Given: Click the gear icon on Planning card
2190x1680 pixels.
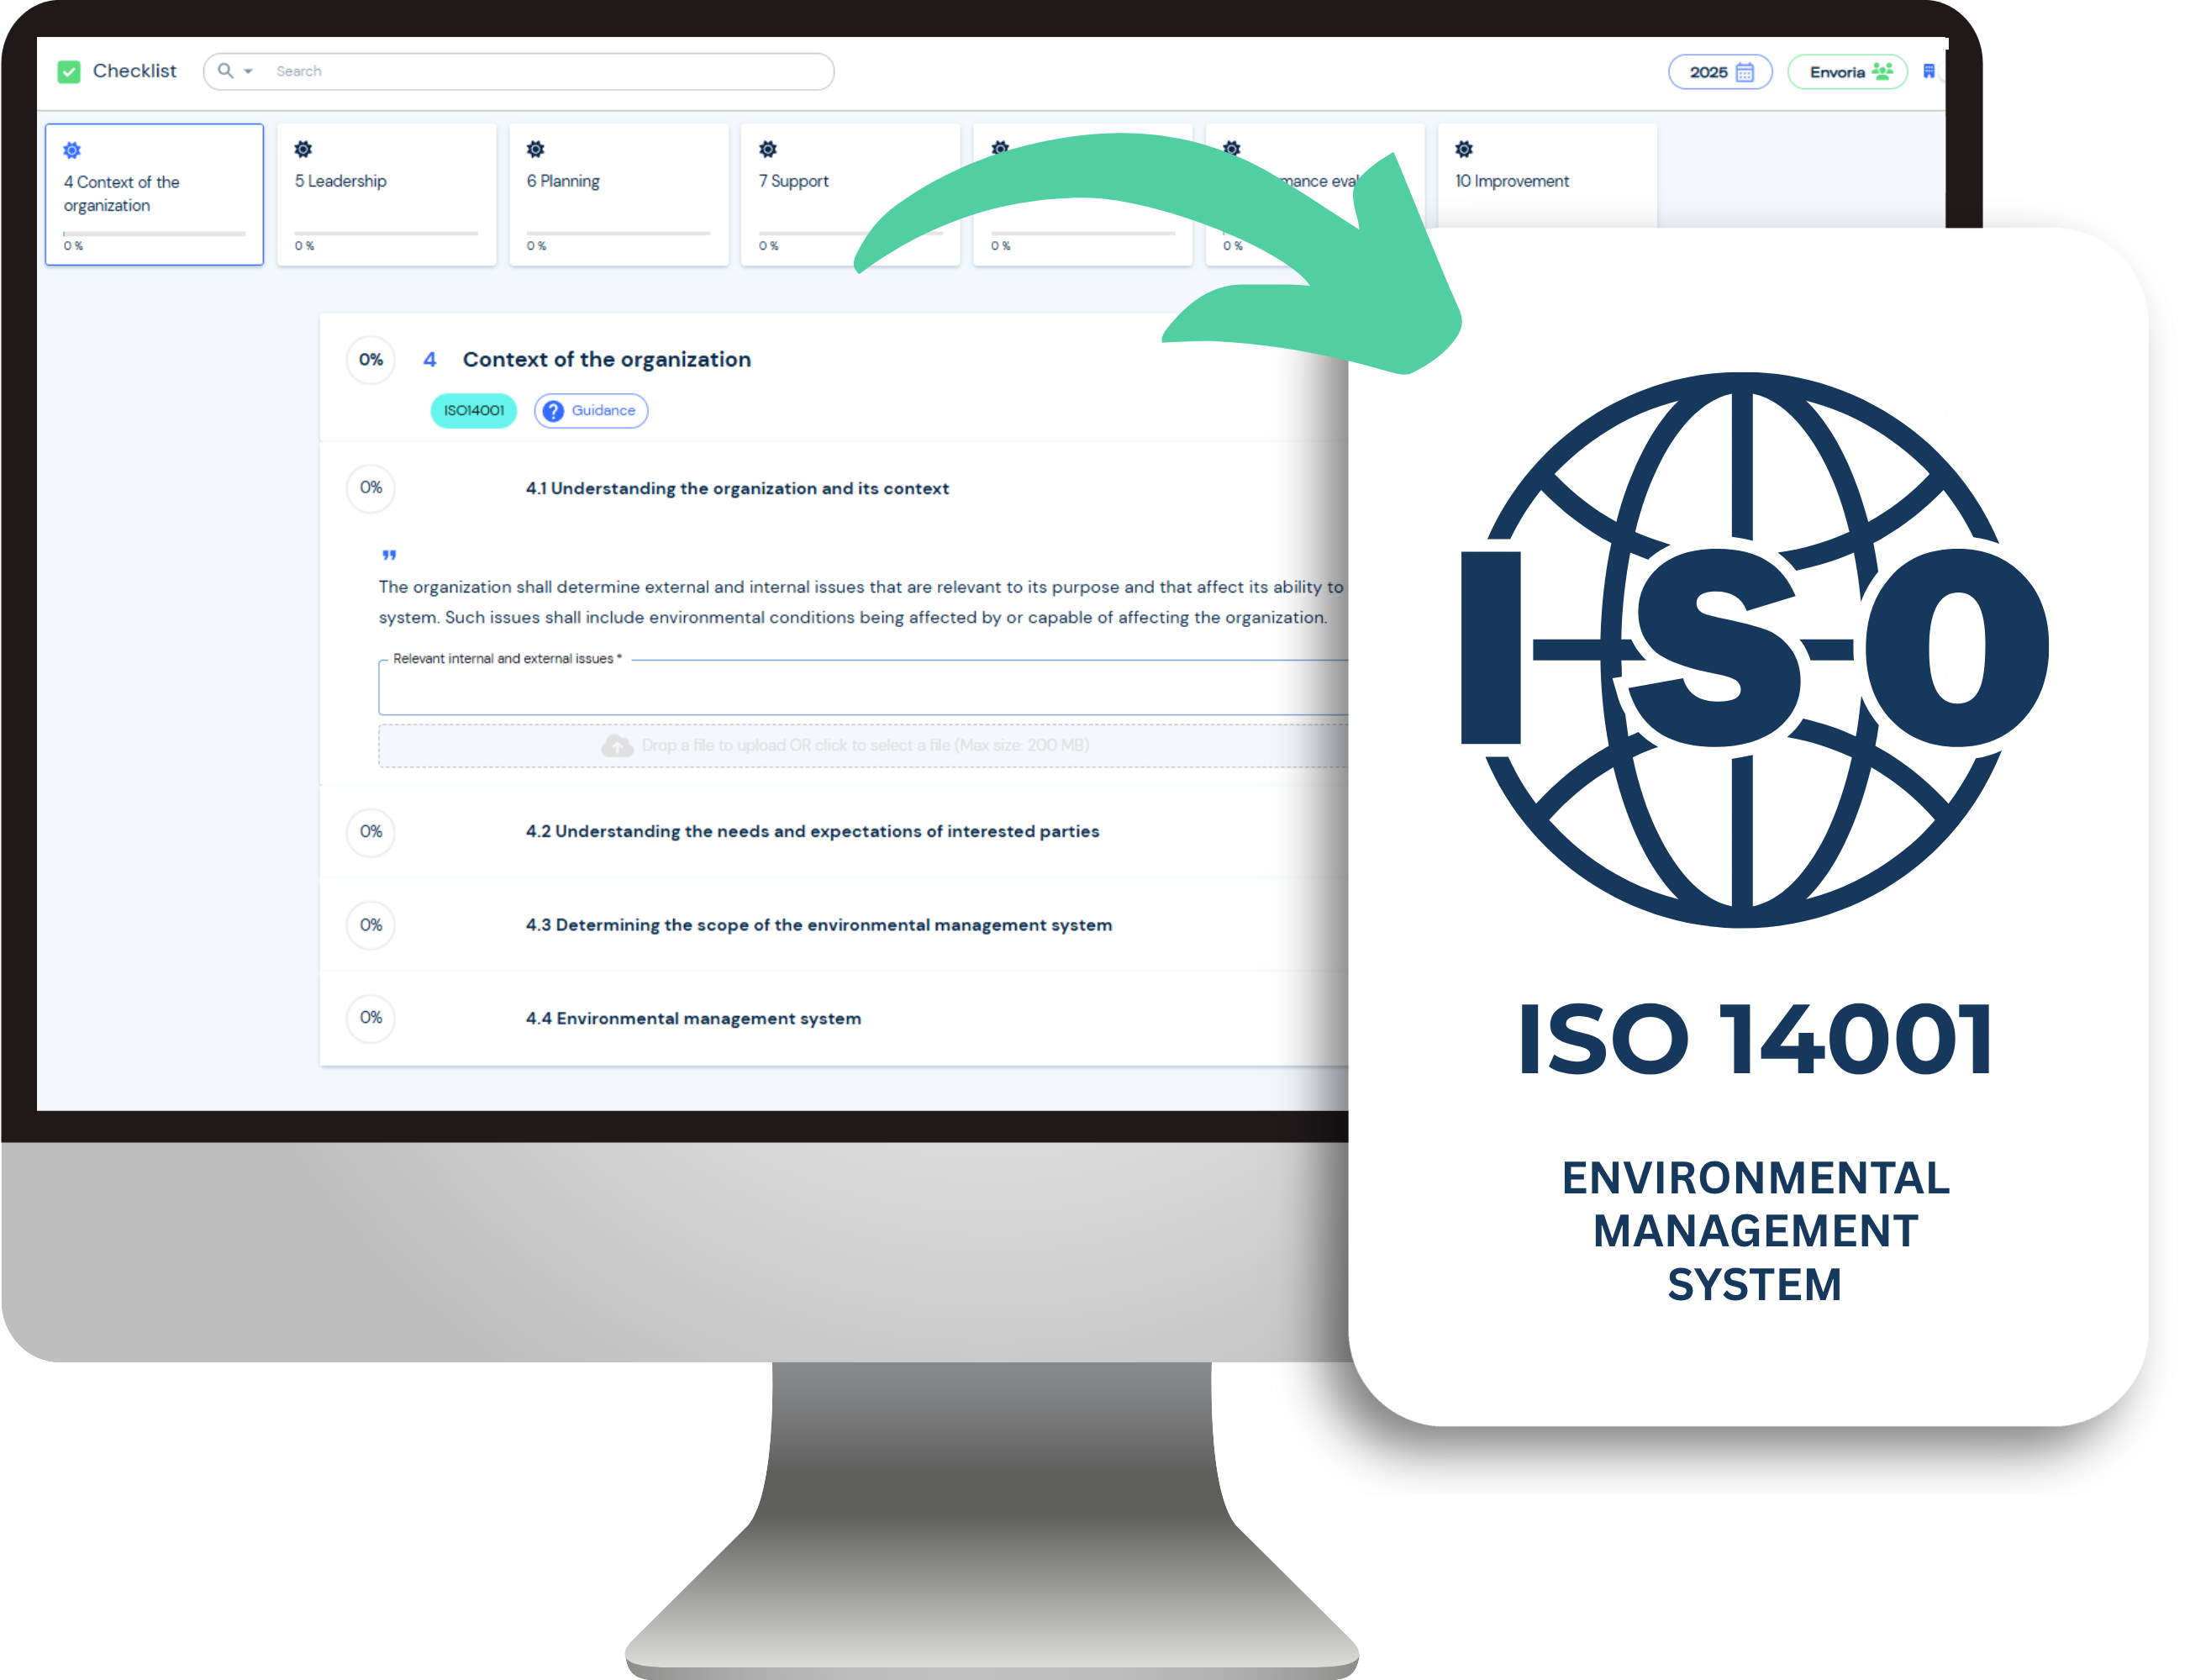Looking at the screenshot, I should click(535, 149).
